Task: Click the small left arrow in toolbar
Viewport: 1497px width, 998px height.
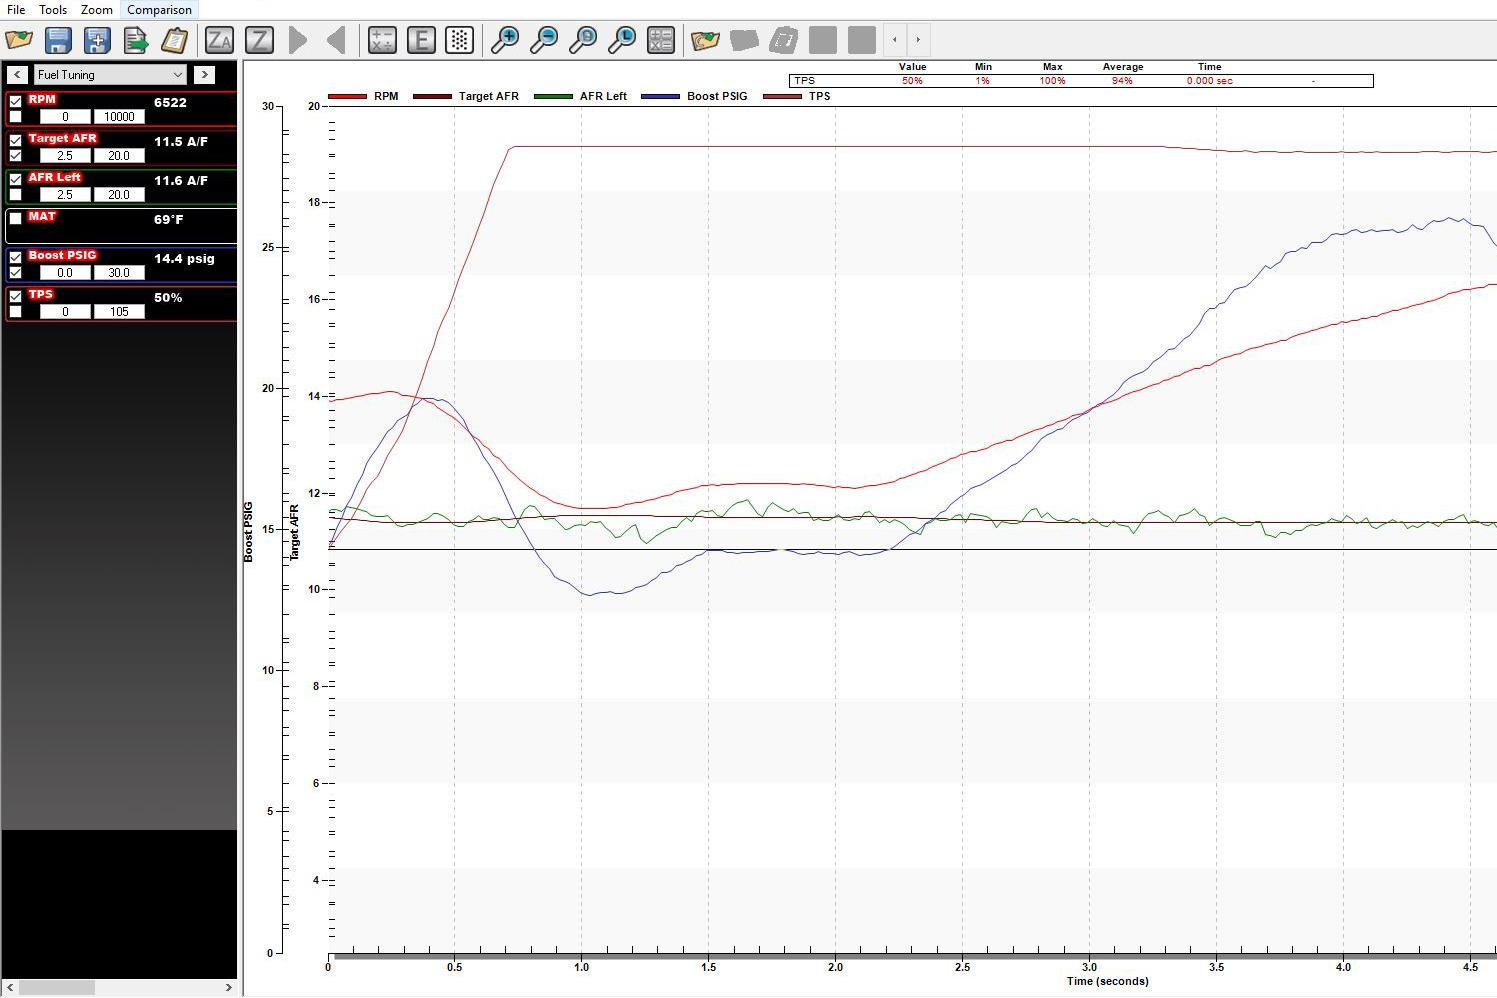Action: tap(894, 41)
